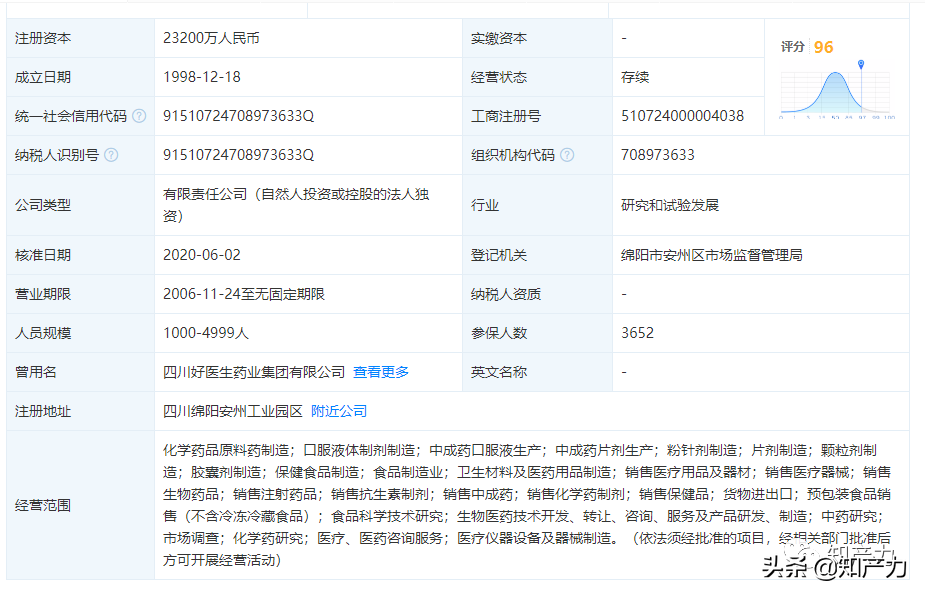
Task: Select unified credit code value in 统一社会信用代码 row
Action: [x=238, y=116]
